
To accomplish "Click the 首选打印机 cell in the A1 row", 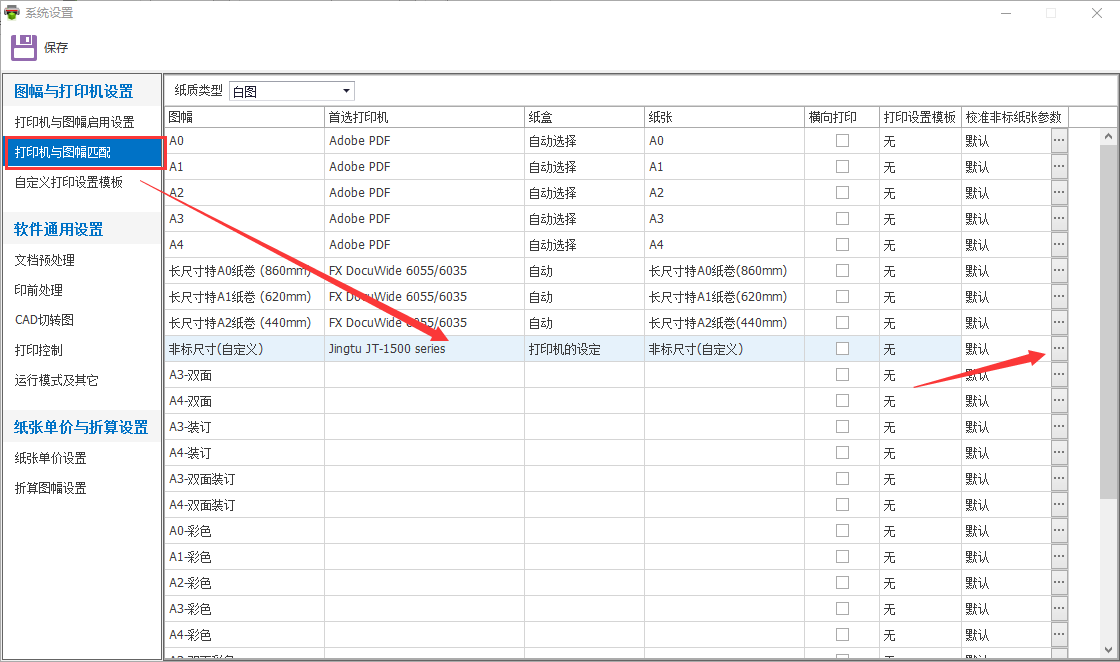I will (x=423, y=167).
